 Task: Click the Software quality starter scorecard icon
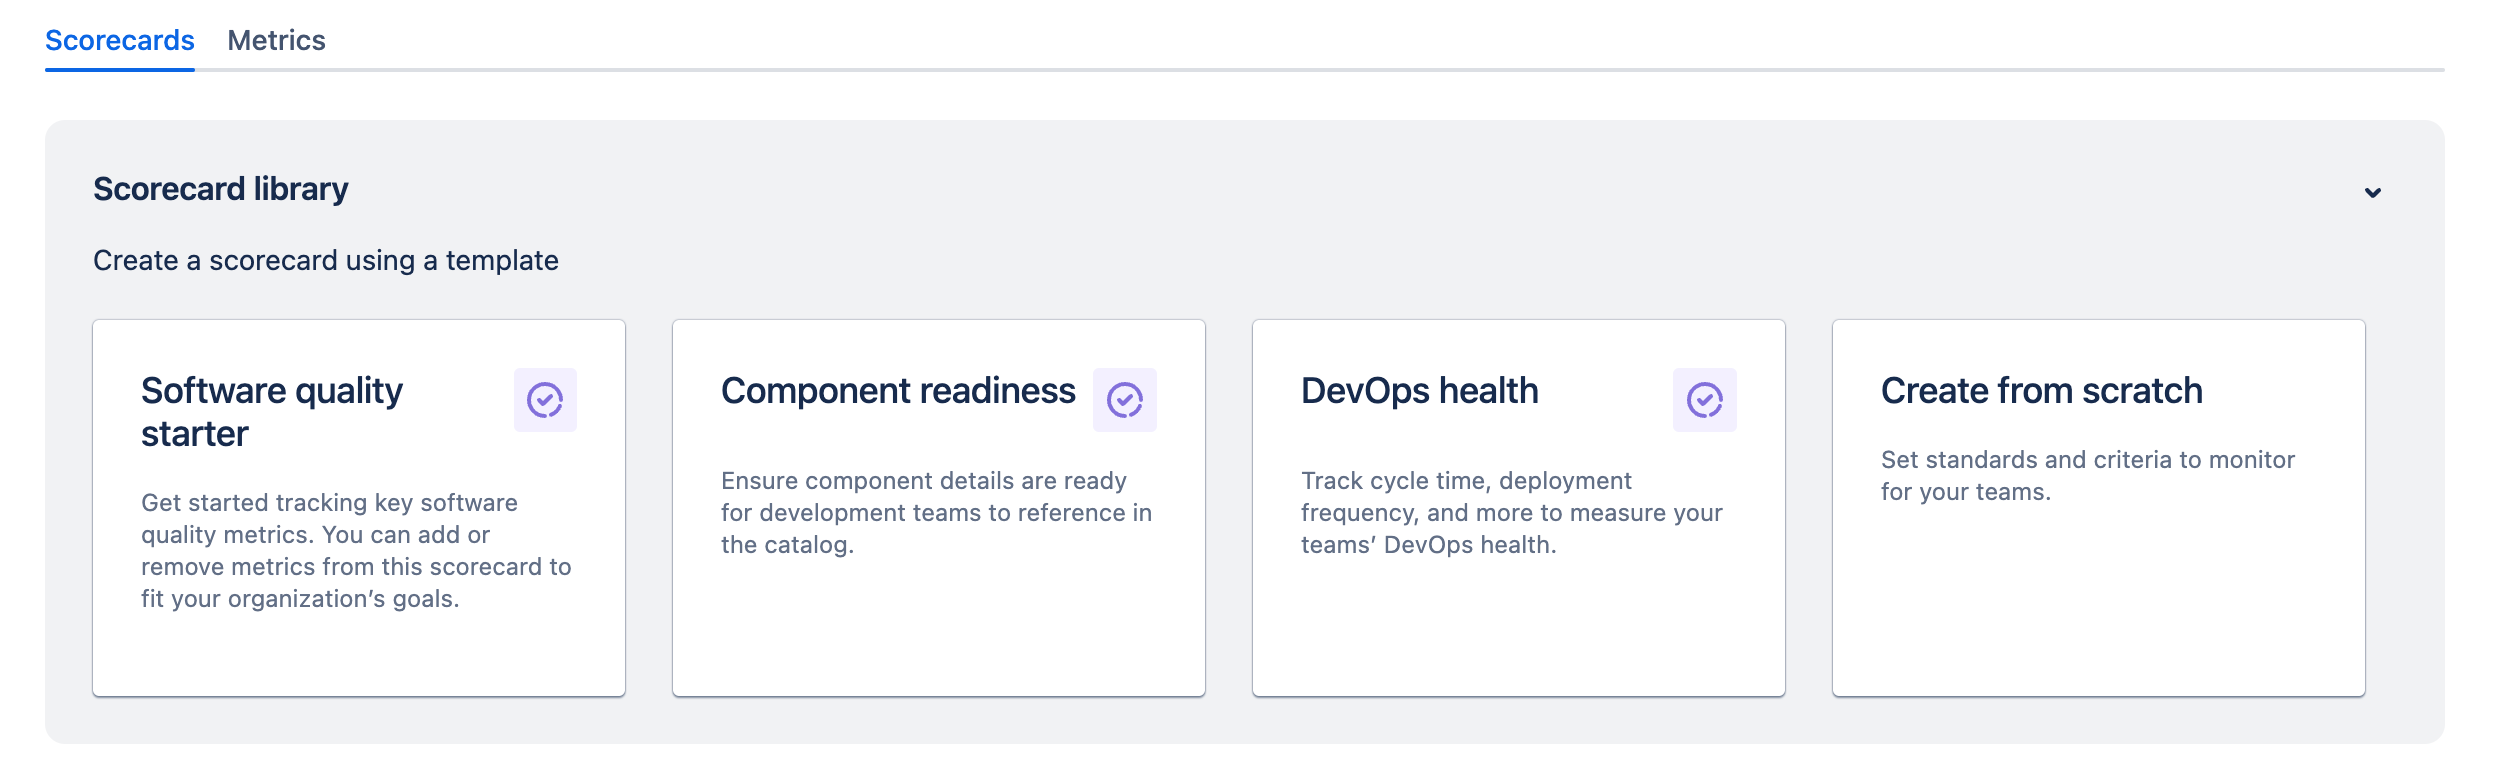pos(545,400)
